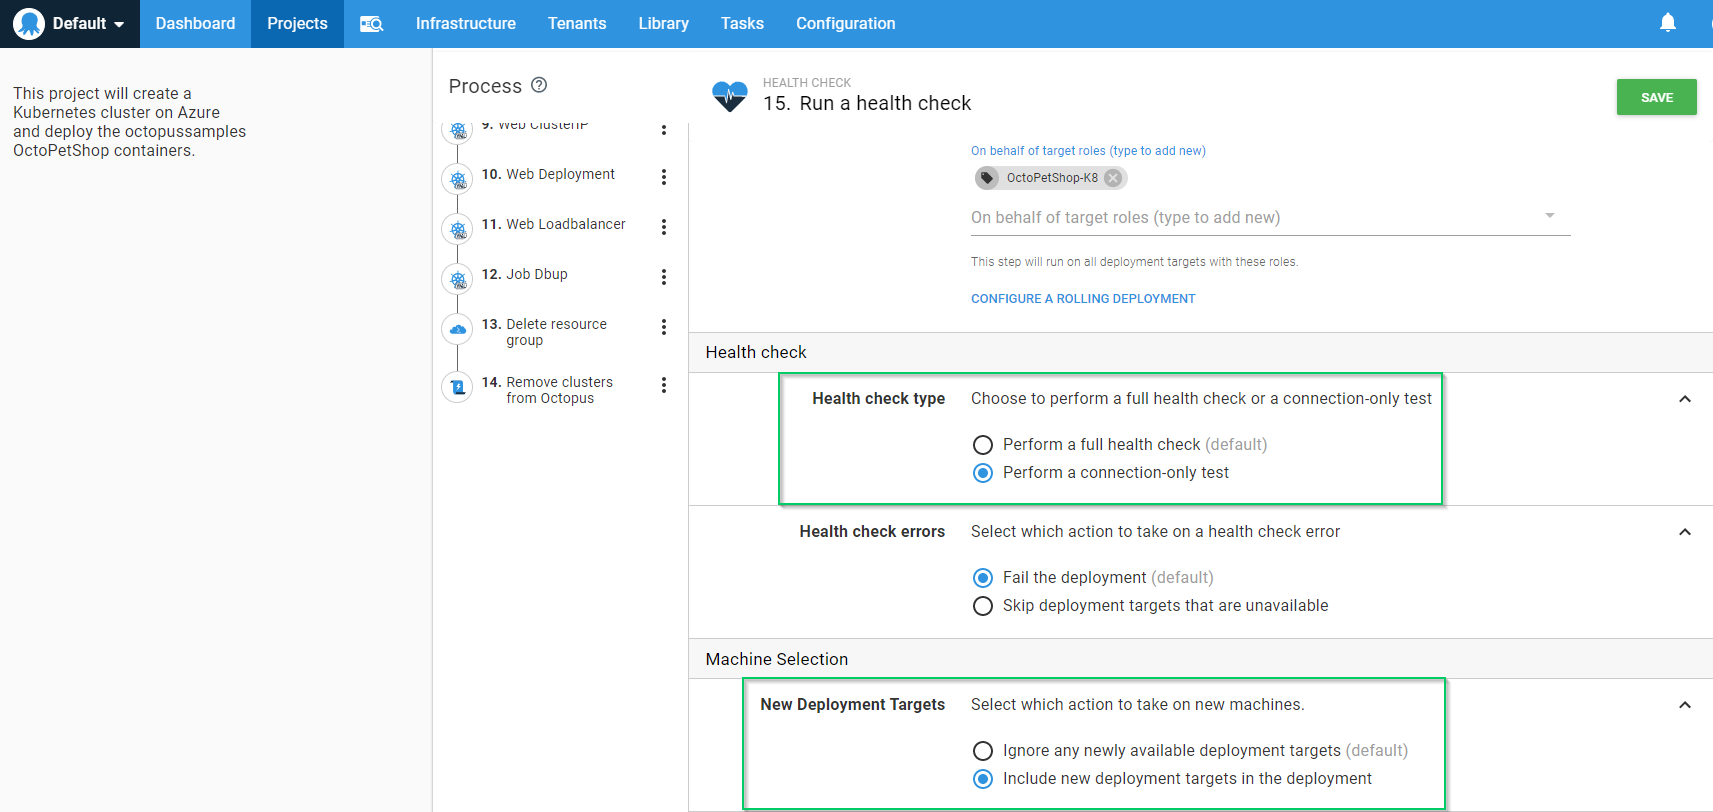Screen dimensions: 1713x812
Task: Open the search icon in the navigation bar
Action: pyautogui.click(x=371, y=24)
